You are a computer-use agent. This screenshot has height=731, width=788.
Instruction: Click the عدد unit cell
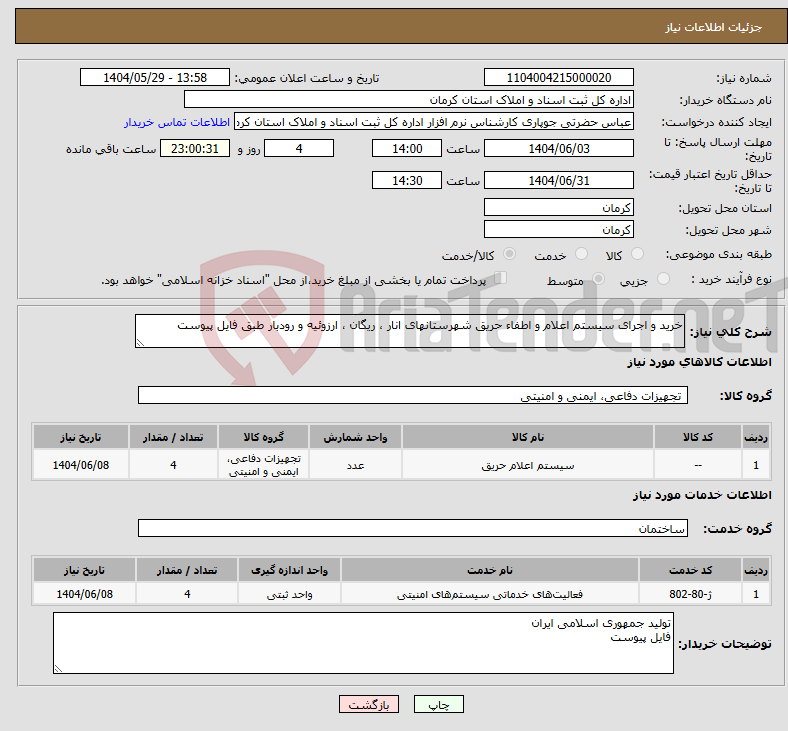pyautogui.click(x=355, y=465)
